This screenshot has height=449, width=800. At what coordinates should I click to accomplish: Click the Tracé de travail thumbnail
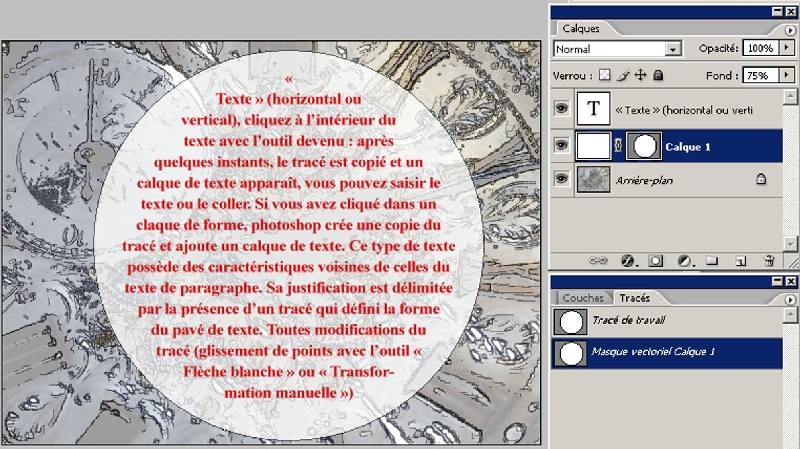570,322
